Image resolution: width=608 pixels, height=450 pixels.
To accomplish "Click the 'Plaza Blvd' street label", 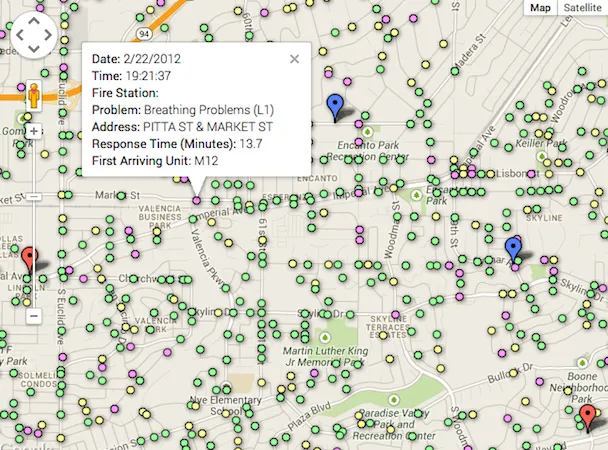I will 309,416.
